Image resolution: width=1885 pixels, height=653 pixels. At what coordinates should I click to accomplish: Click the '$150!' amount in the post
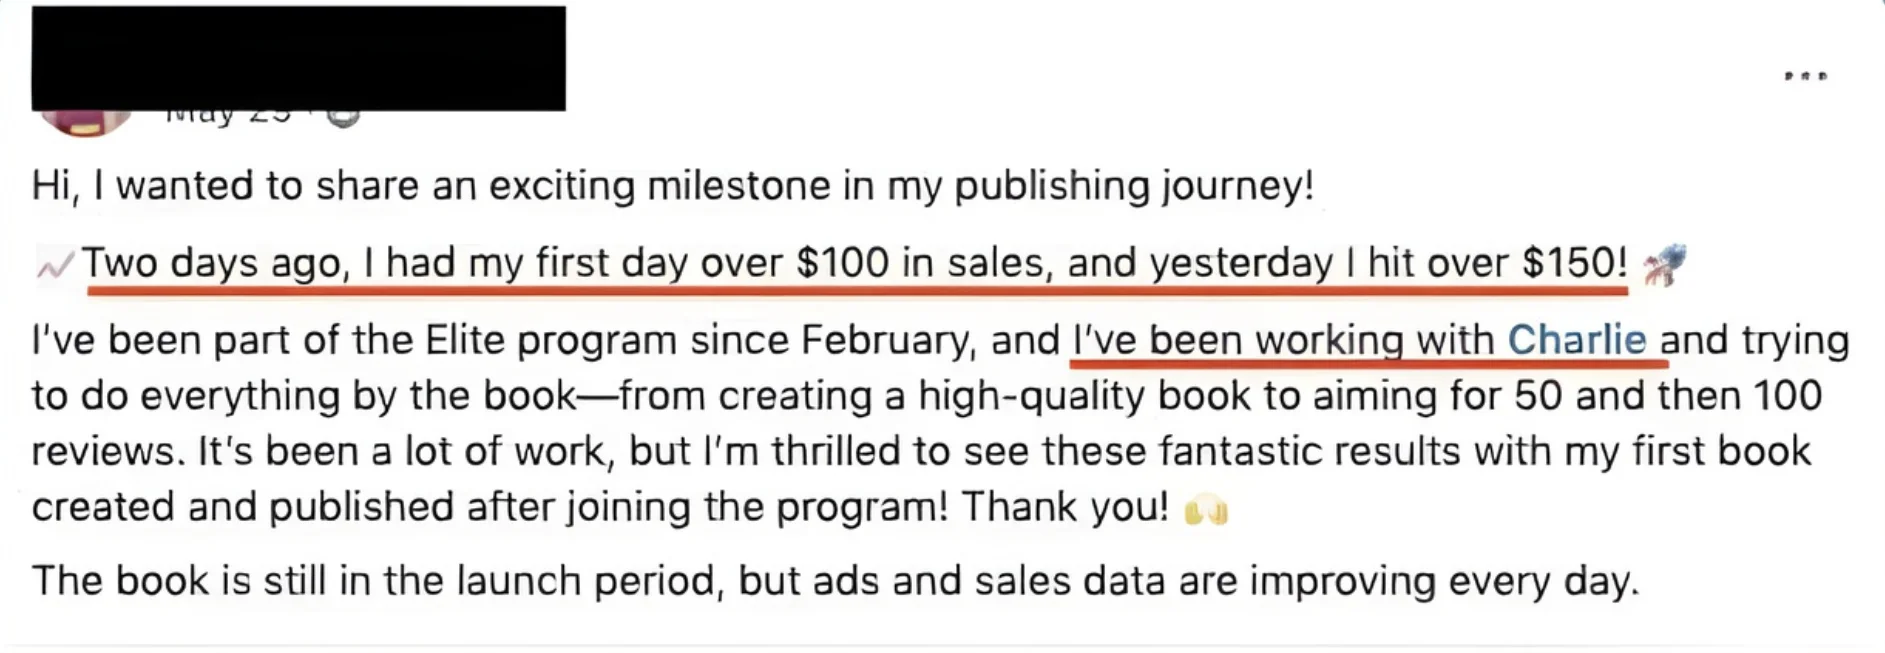click(1574, 263)
